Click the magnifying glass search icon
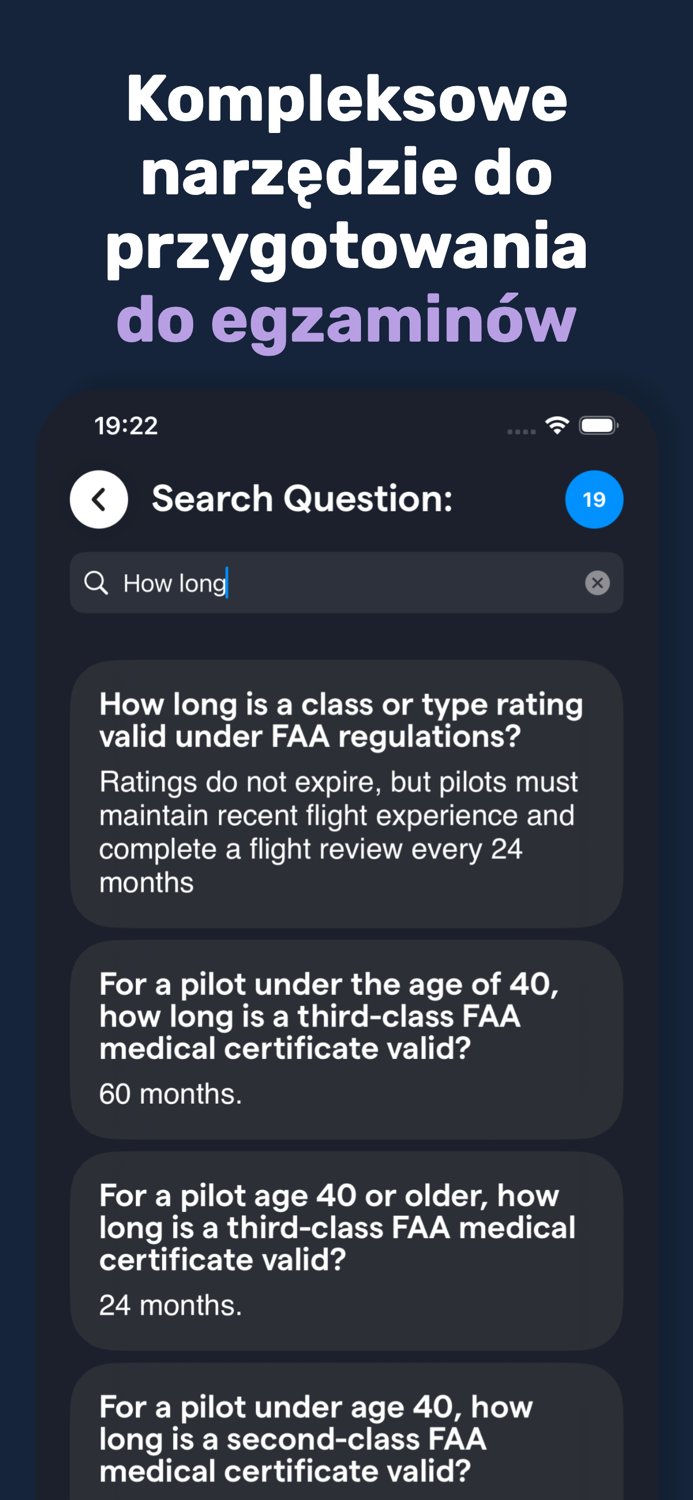Image resolution: width=693 pixels, height=1500 pixels. pos(96,583)
